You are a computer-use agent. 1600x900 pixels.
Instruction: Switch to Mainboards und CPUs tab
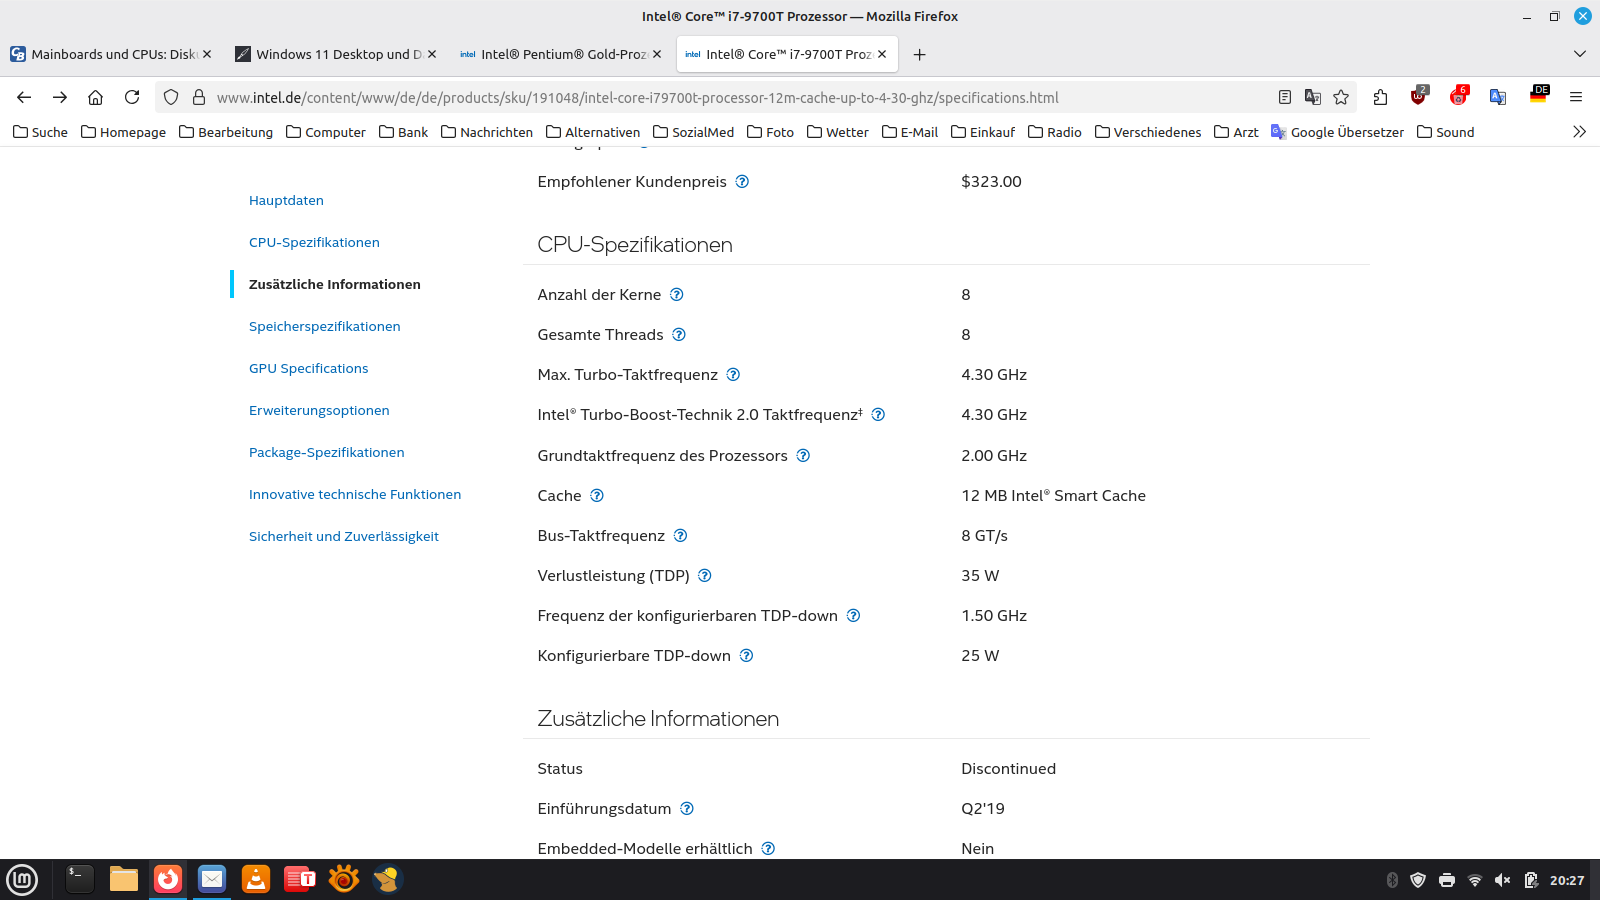coord(111,54)
